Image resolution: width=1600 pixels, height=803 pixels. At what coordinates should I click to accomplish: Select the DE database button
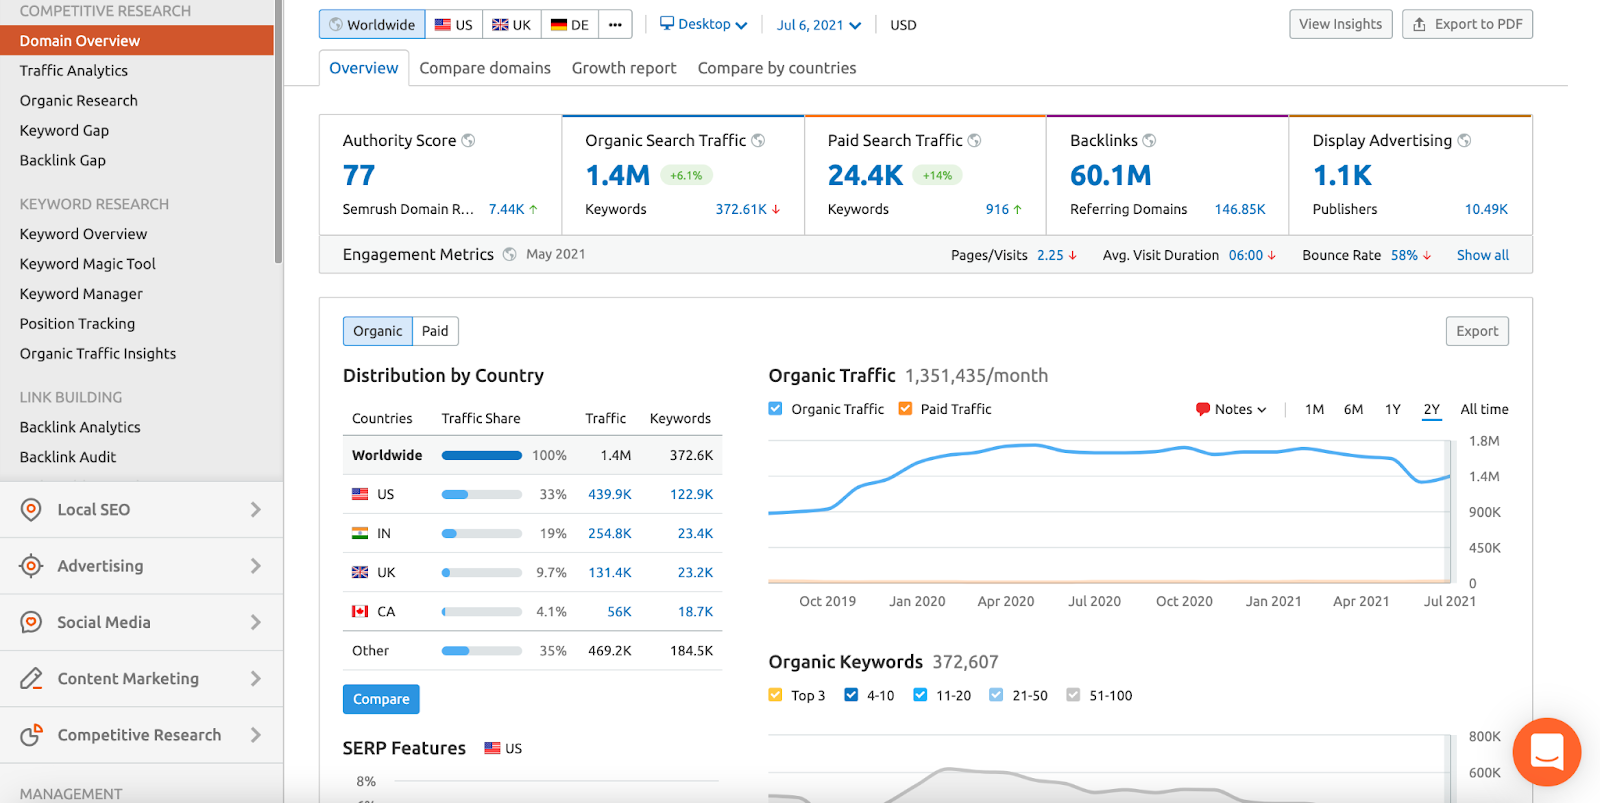(x=570, y=24)
